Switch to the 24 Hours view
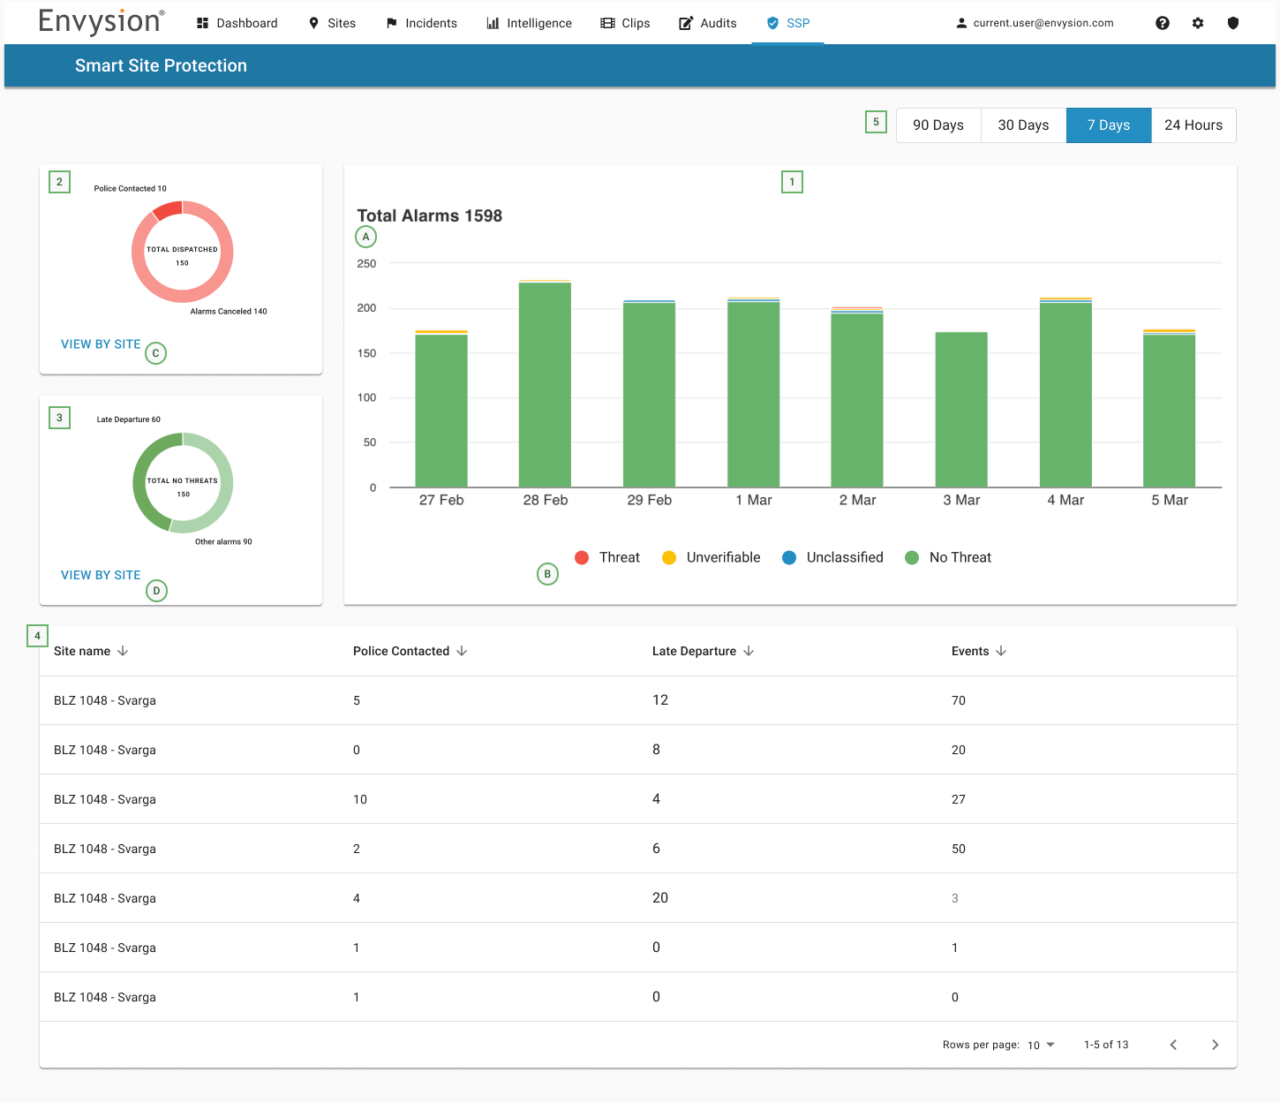This screenshot has width=1280, height=1103. click(x=1193, y=124)
